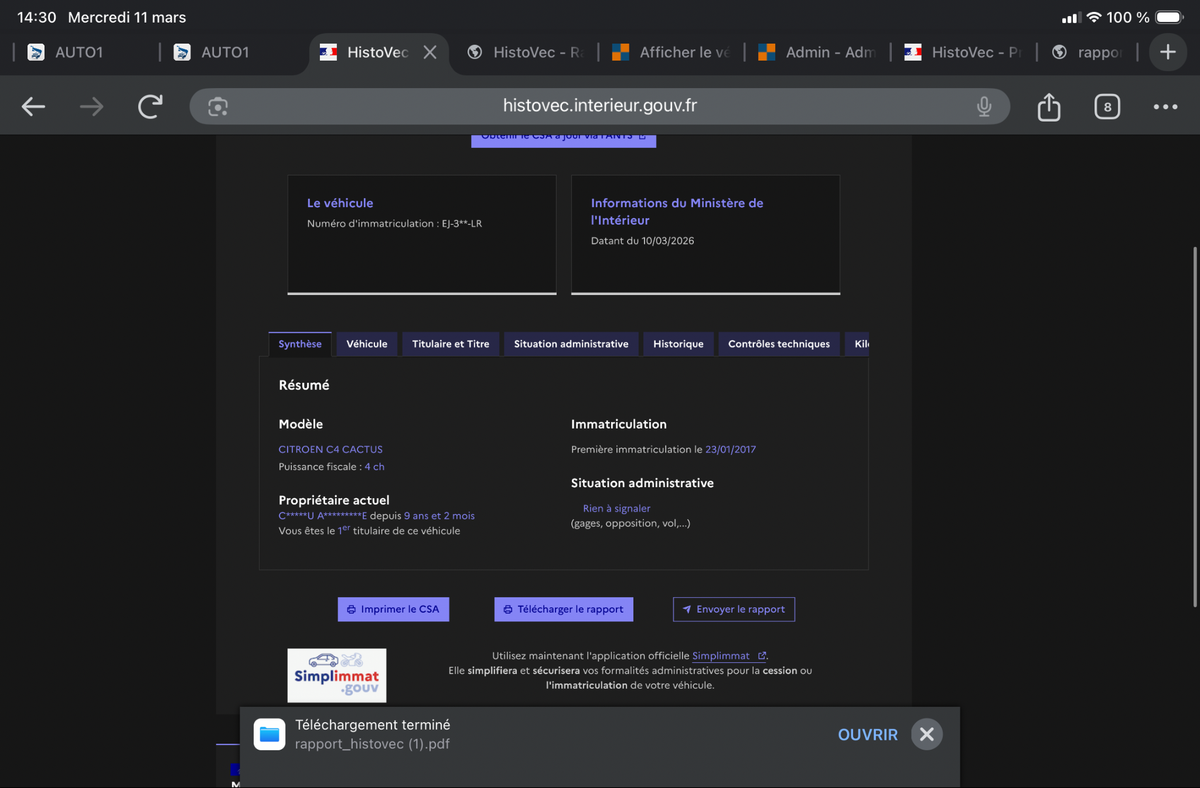Open the share sheet icon
The image size is (1200, 788).
[1048, 107]
